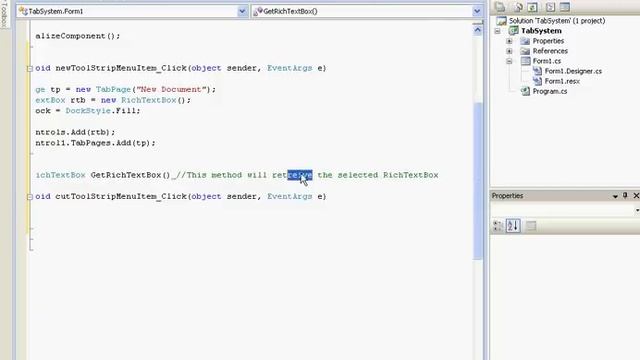Select Form1.cs in Solution Explorer
Viewport: 640px width, 360px height.
[547, 61]
